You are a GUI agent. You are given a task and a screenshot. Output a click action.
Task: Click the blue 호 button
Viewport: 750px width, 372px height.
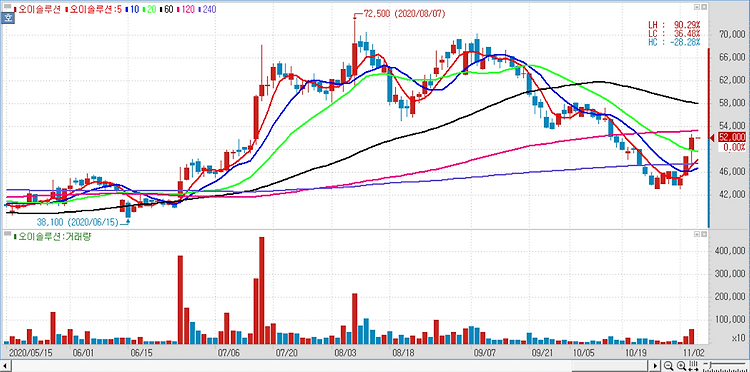8,18
